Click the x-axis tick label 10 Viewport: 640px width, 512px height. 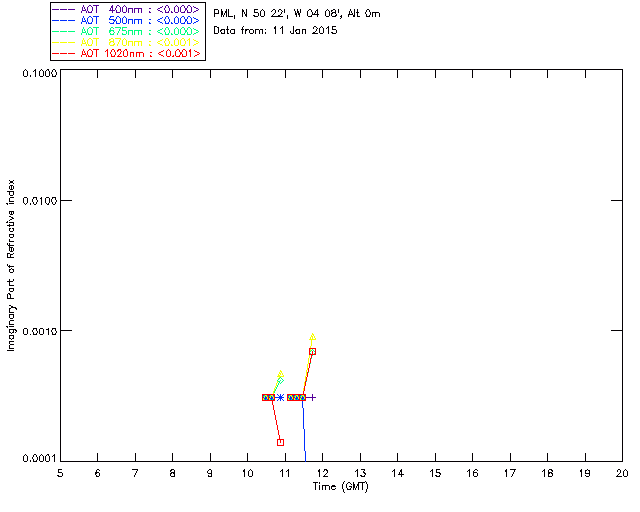[x=248, y=473]
